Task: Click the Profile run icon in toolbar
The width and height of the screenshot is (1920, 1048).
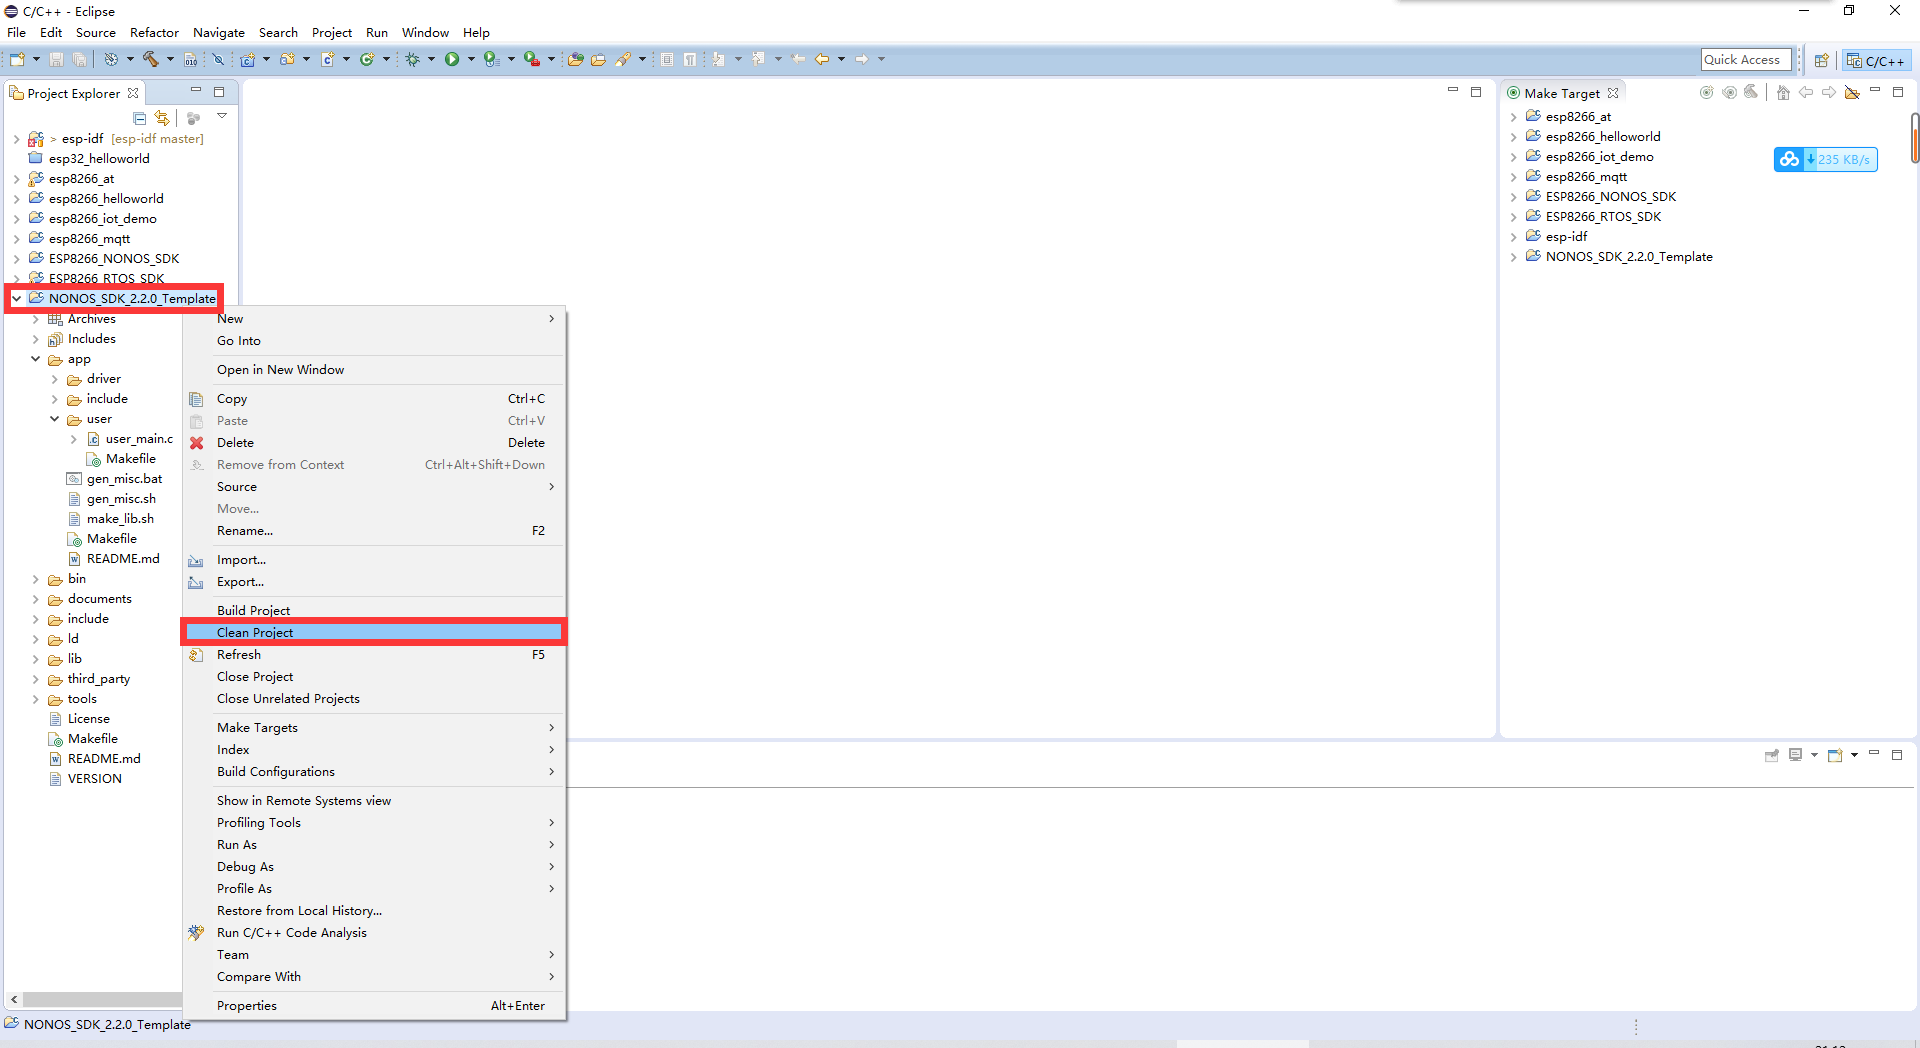Action: 491,59
